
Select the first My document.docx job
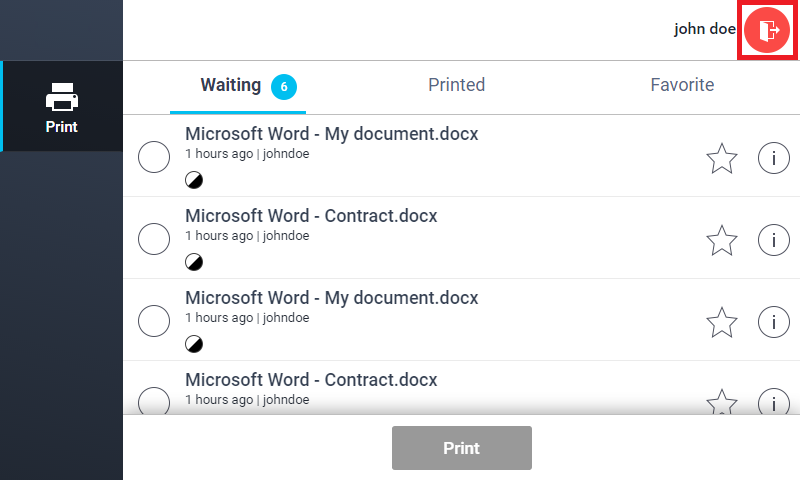coord(154,158)
